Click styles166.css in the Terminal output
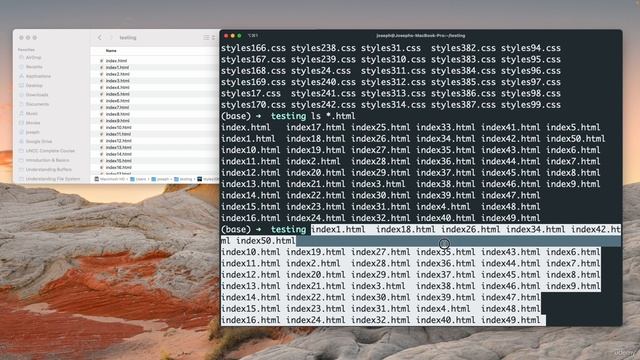Screen dimensions: 640x360 point(253,48)
